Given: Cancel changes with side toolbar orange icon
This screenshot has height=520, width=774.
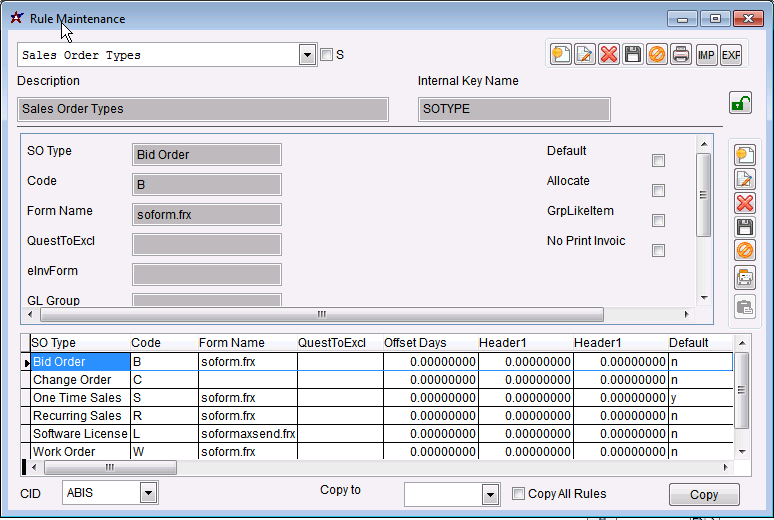Looking at the screenshot, I should click(745, 250).
